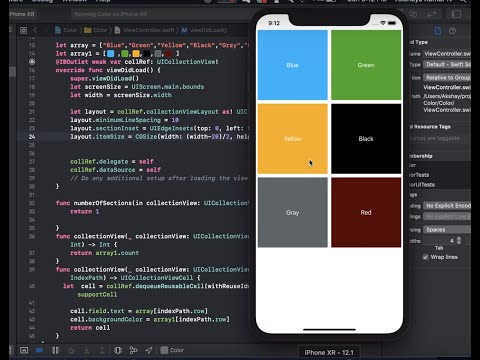The height and width of the screenshot is (360, 480).
Task: Open the Debug View Hierarchy icon
Action: pyautogui.click(x=118, y=350)
